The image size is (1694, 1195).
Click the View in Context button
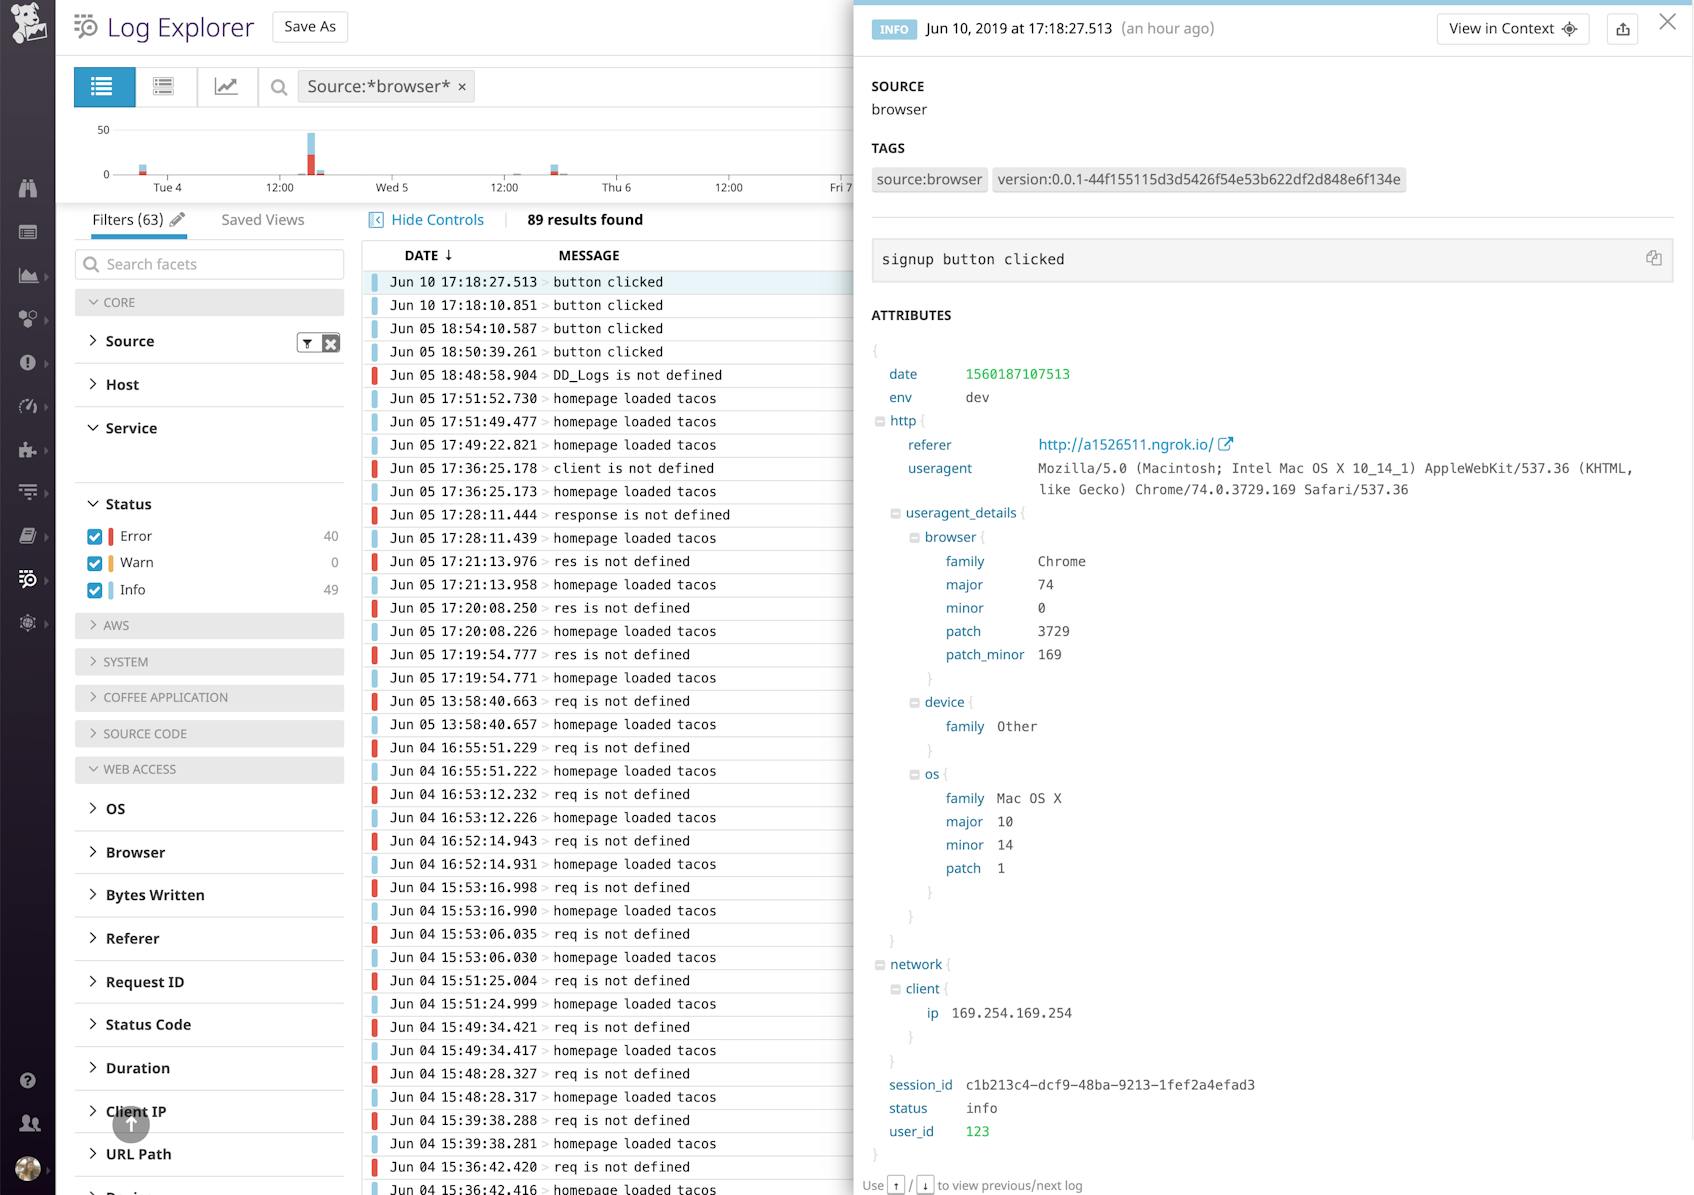click(1512, 29)
